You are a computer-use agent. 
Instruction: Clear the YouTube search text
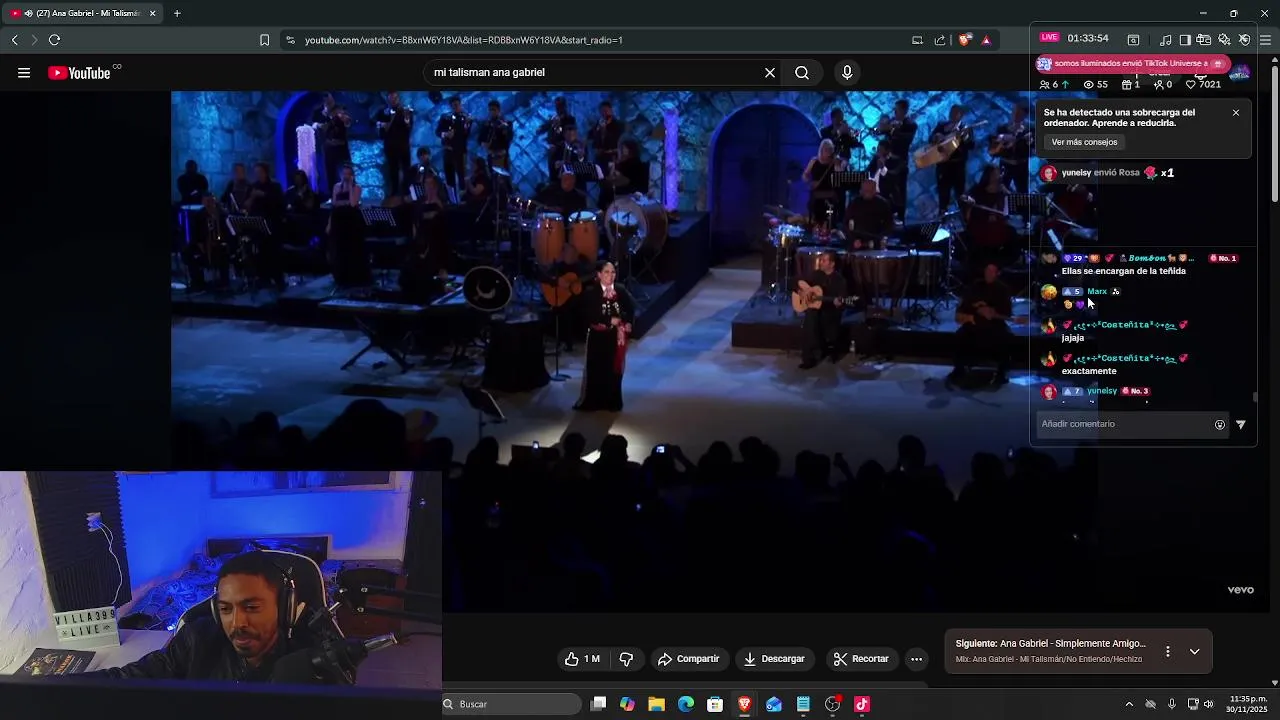pos(770,72)
